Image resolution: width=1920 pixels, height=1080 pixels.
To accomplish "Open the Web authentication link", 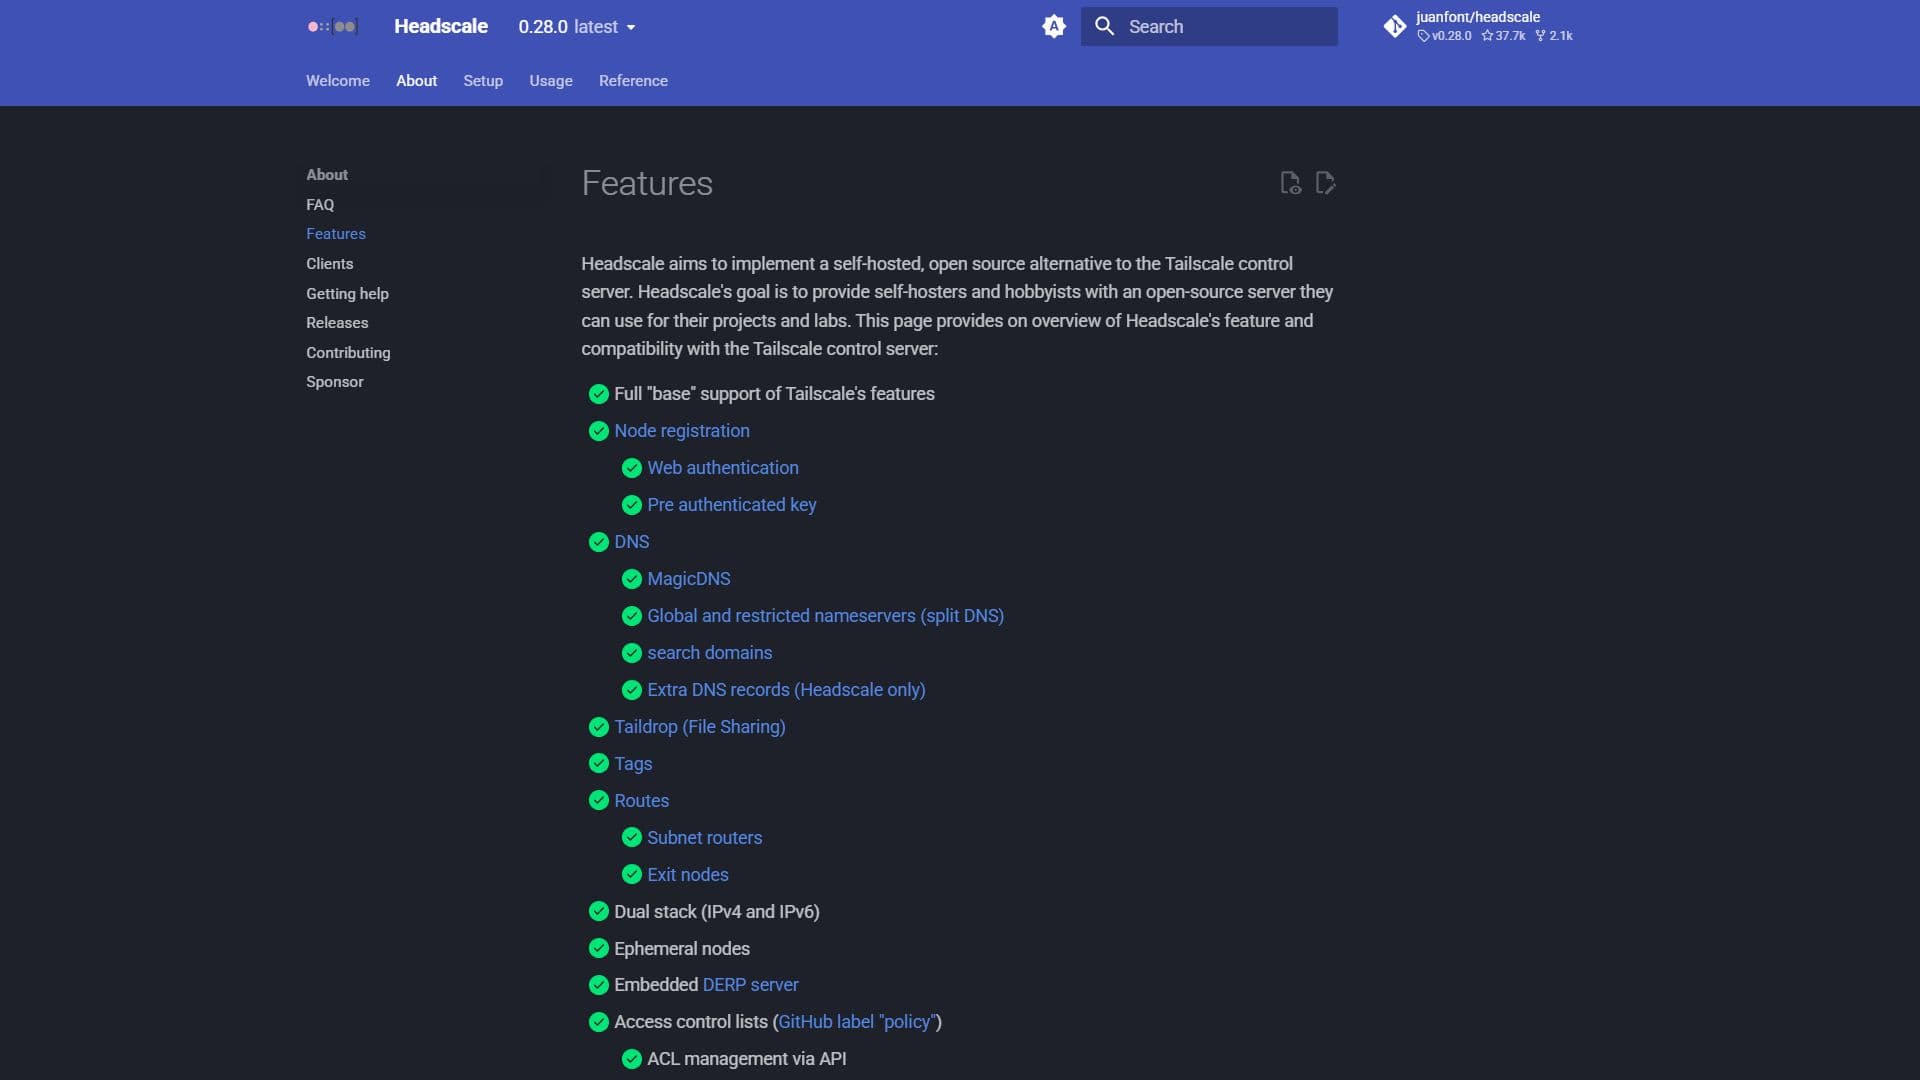I will pyautogui.click(x=723, y=468).
